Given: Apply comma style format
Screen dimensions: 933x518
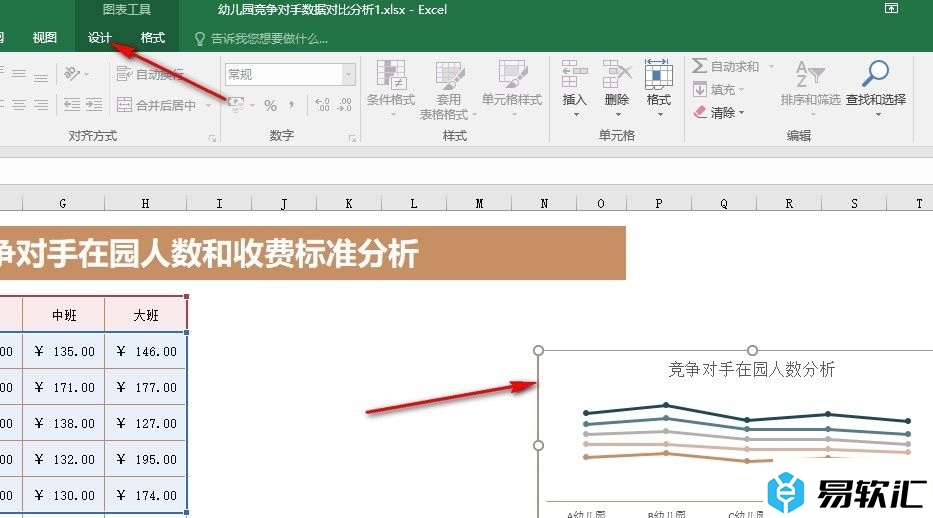Looking at the screenshot, I should [292, 105].
